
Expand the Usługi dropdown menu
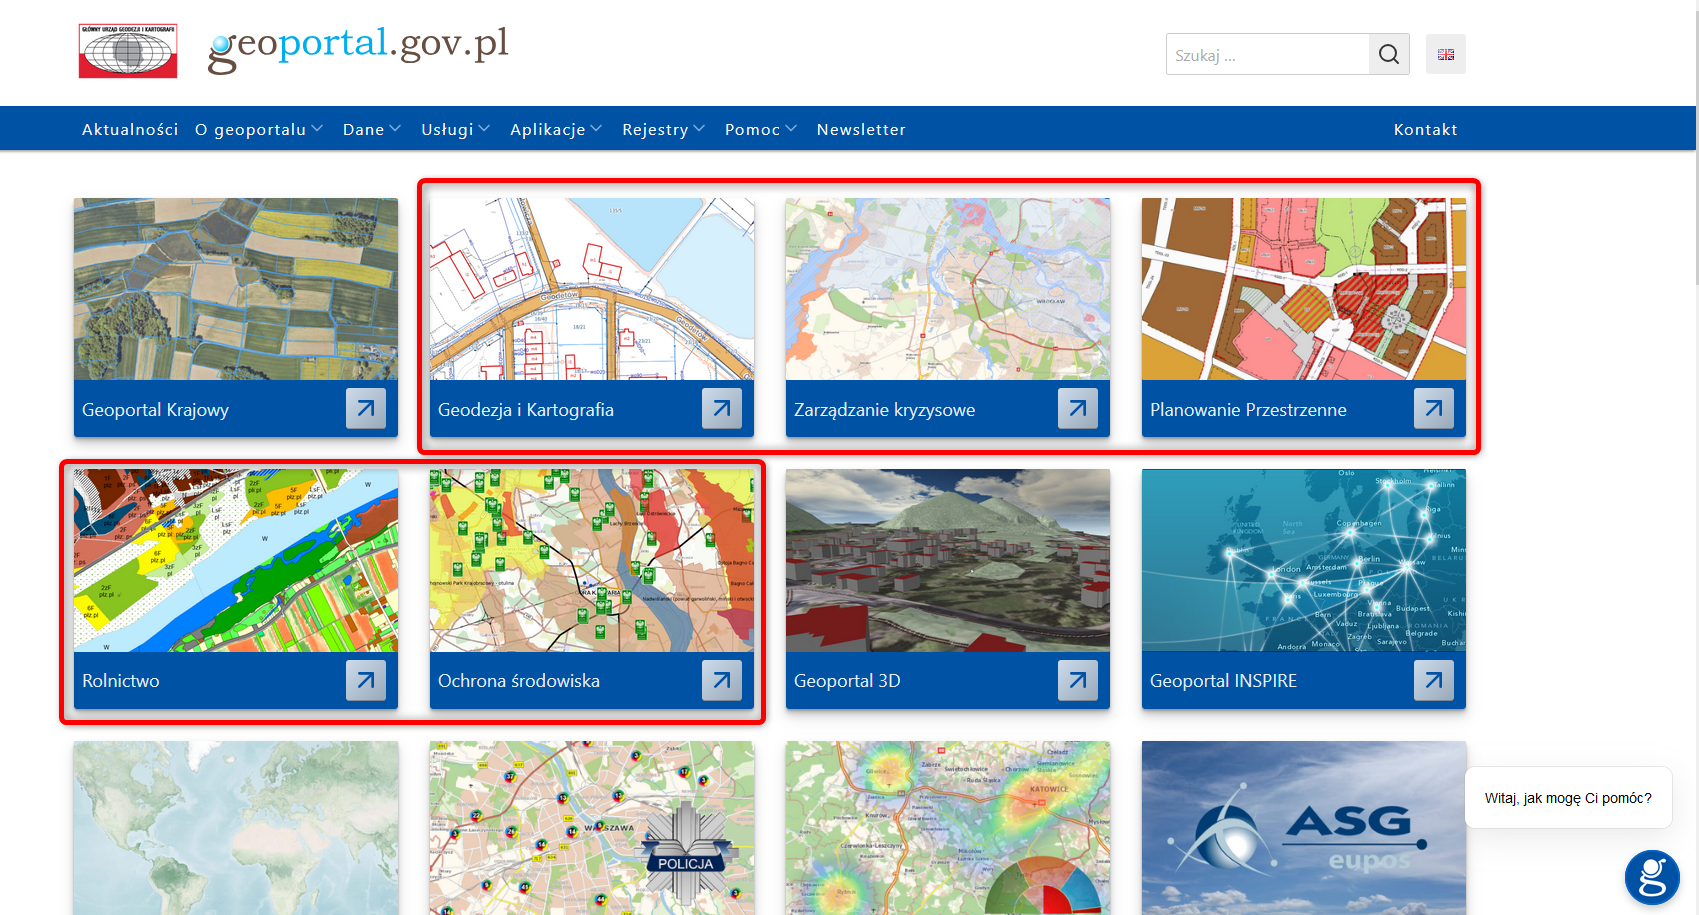[455, 129]
